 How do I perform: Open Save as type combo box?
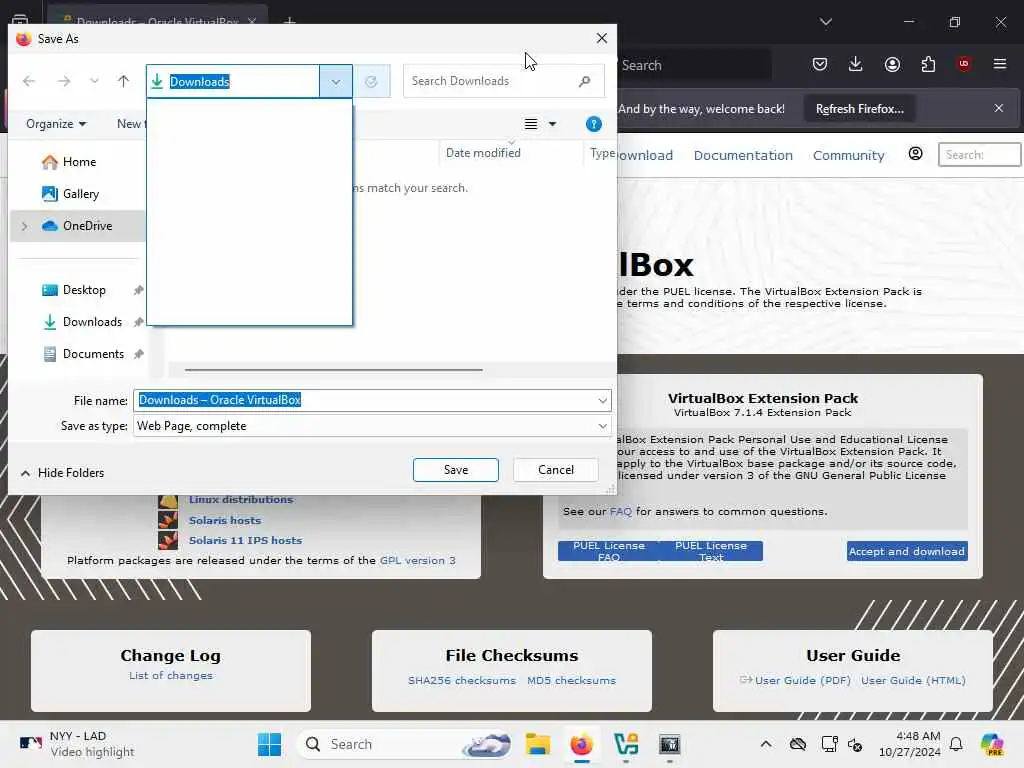tap(372, 426)
